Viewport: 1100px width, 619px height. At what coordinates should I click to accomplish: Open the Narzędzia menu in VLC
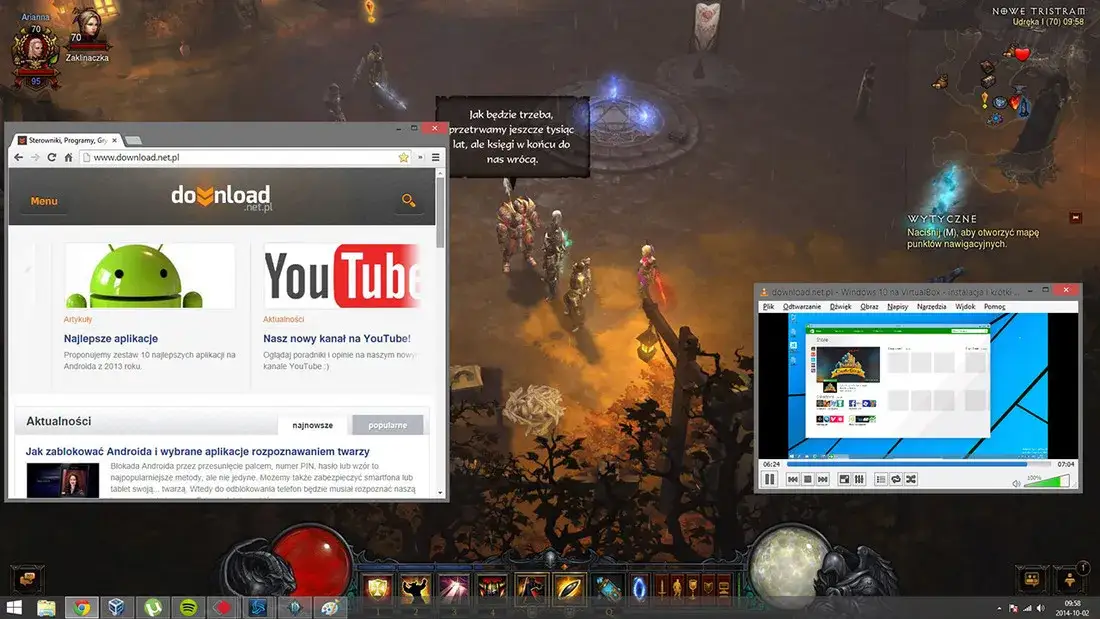point(931,306)
